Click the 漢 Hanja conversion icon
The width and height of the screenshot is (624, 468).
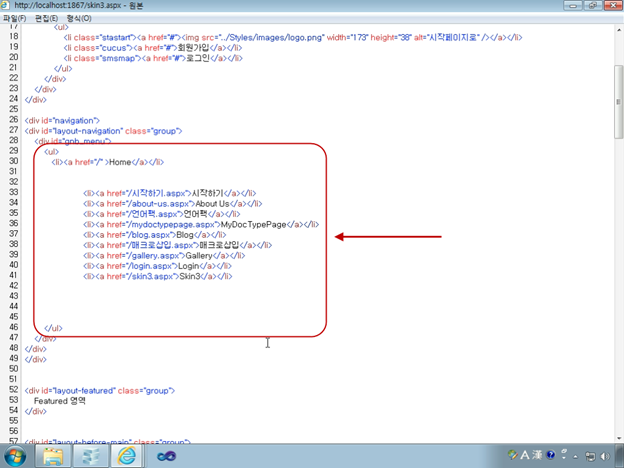click(537, 455)
